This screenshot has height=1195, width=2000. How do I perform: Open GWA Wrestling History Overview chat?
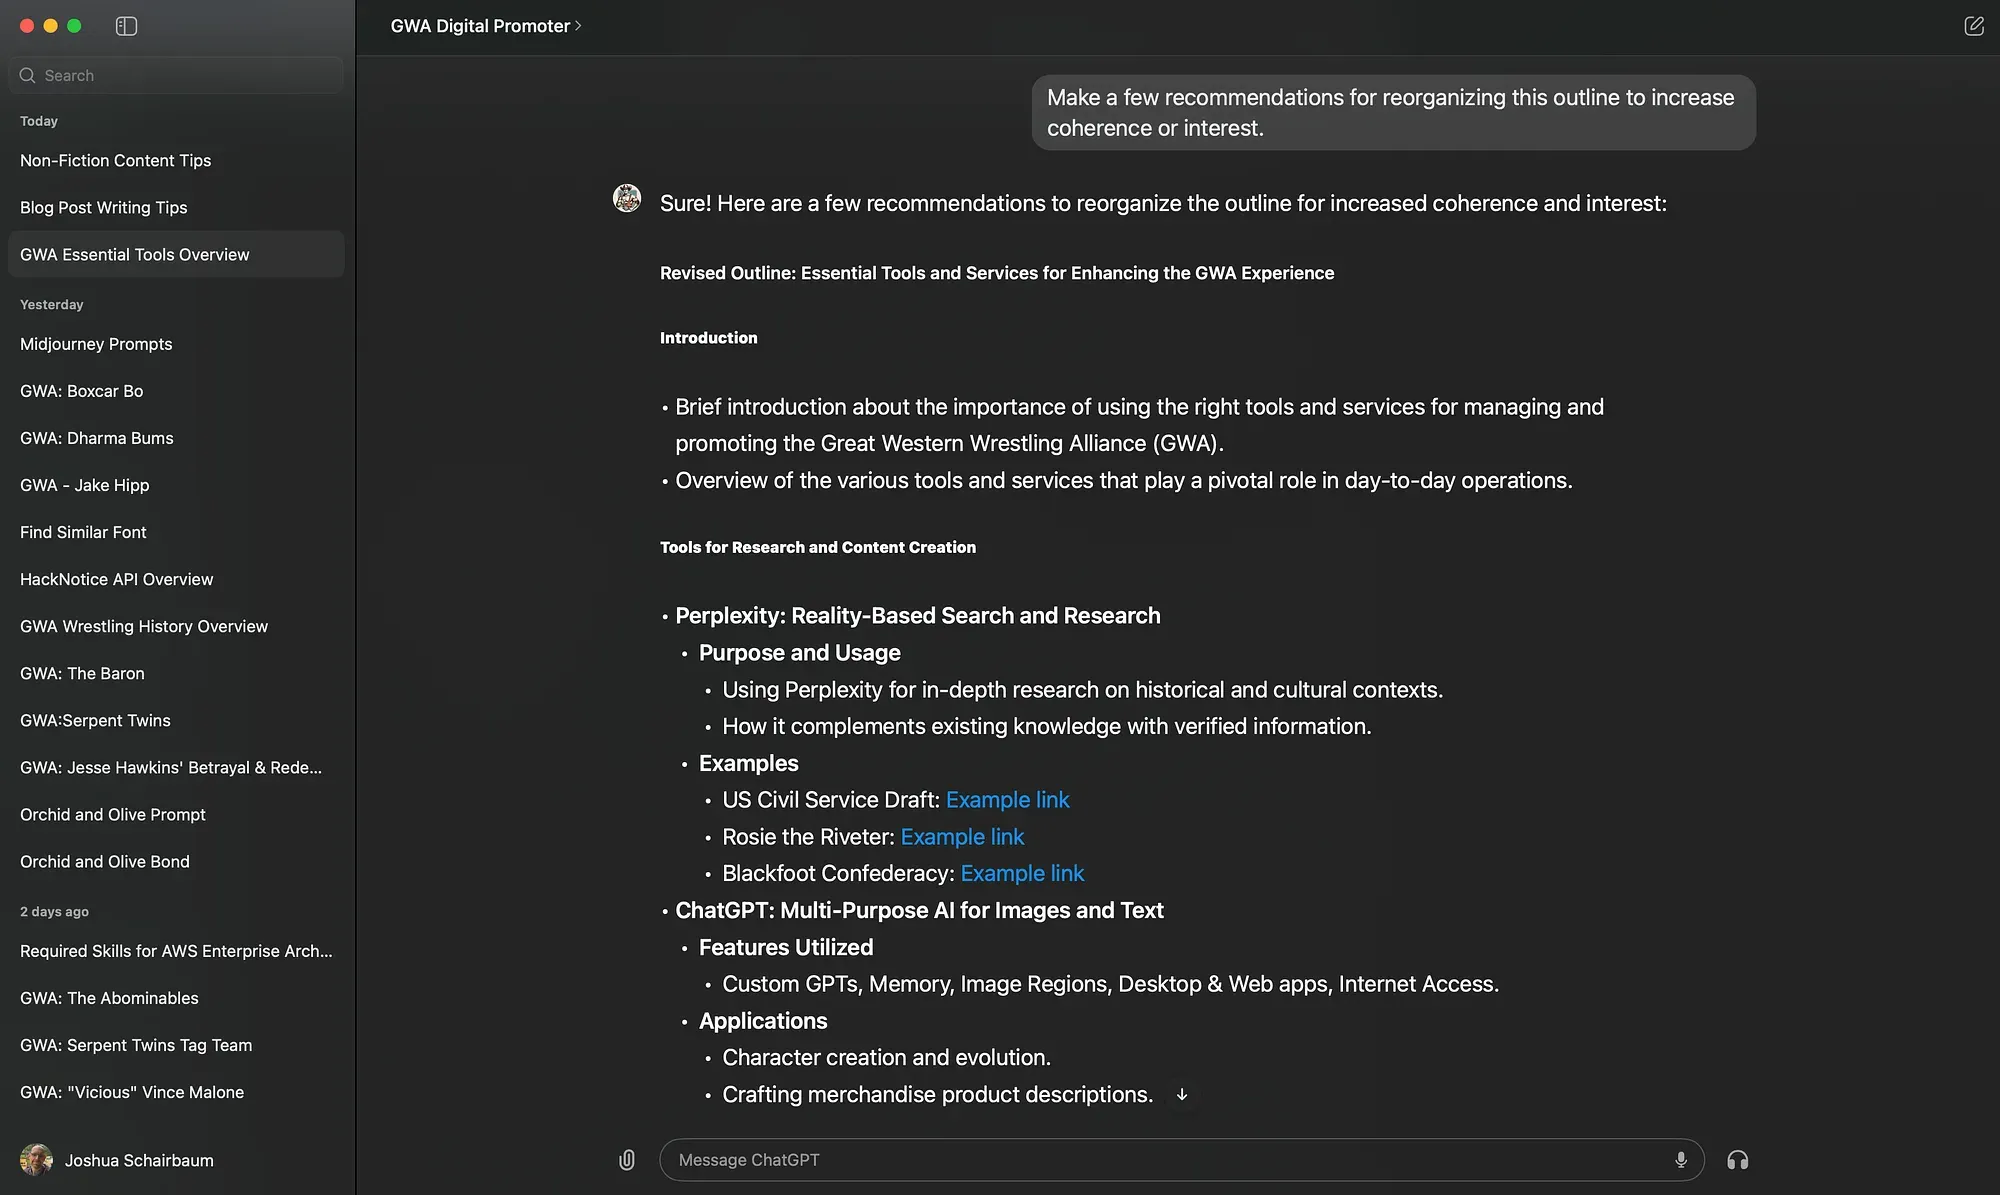click(x=176, y=626)
